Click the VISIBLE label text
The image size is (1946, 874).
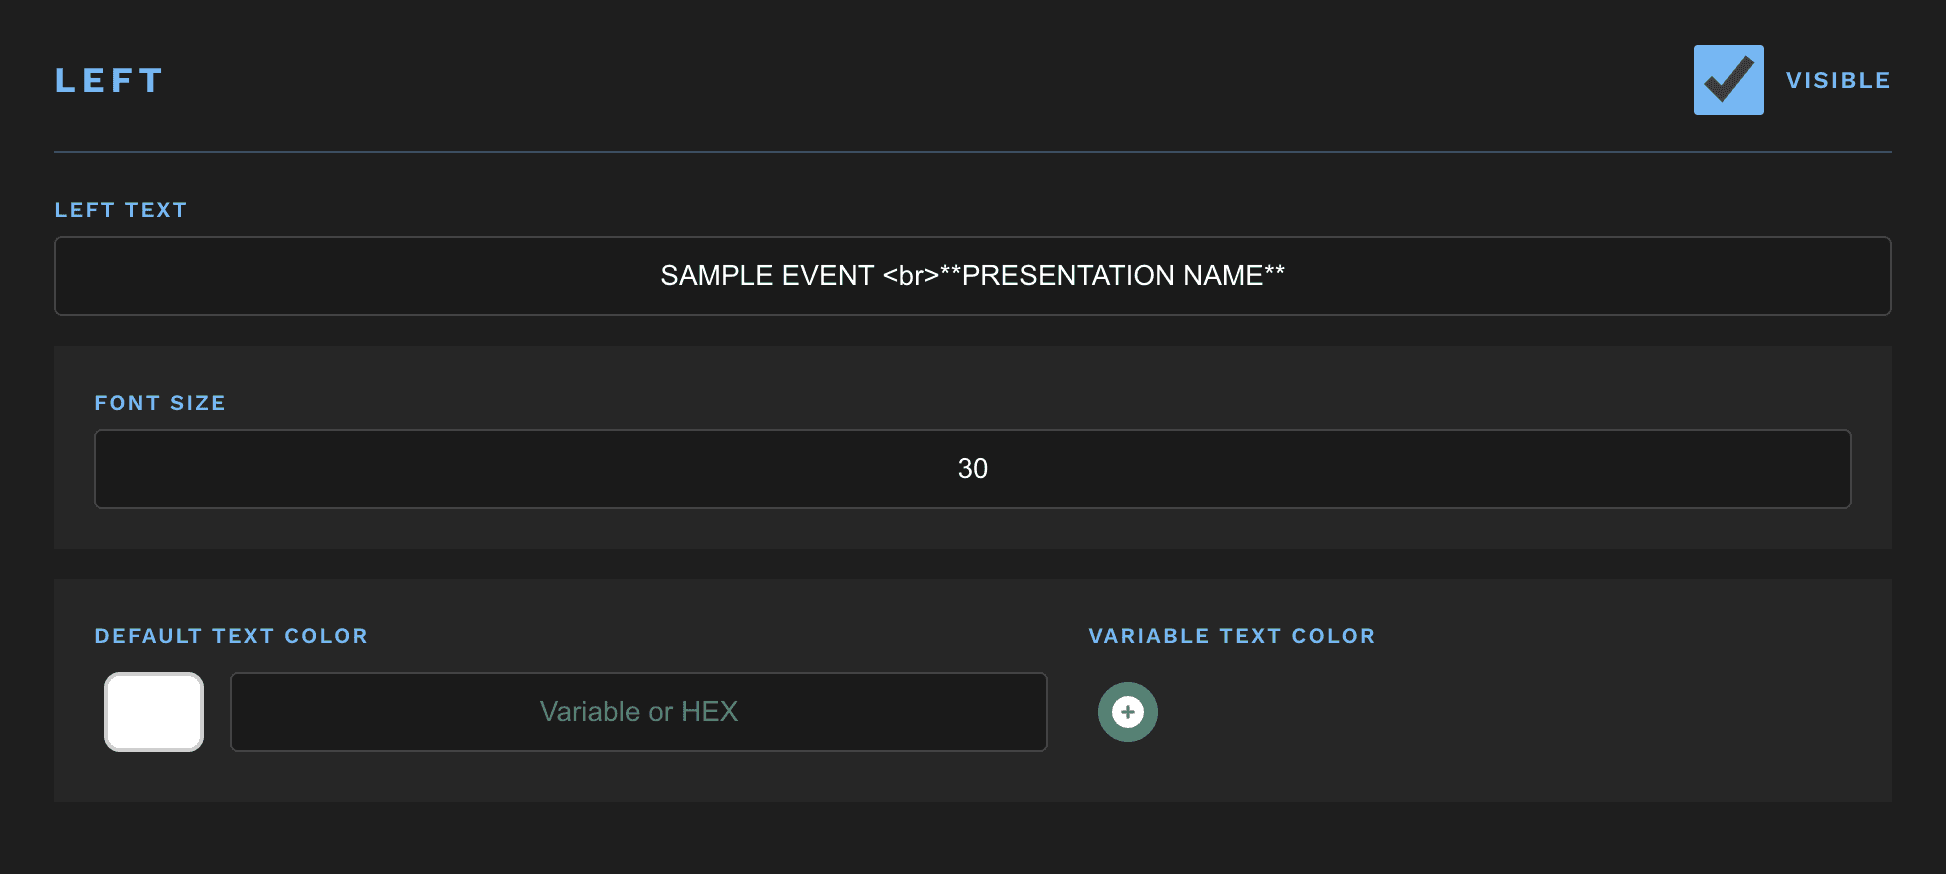(x=1838, y=80)
